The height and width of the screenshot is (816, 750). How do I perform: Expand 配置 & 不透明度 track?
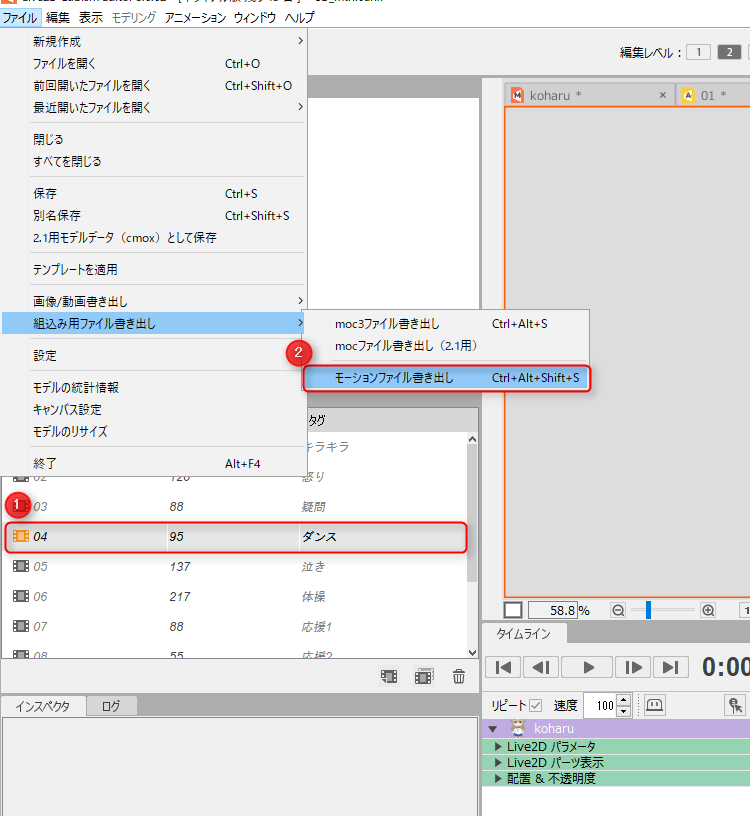coord(498,779)
